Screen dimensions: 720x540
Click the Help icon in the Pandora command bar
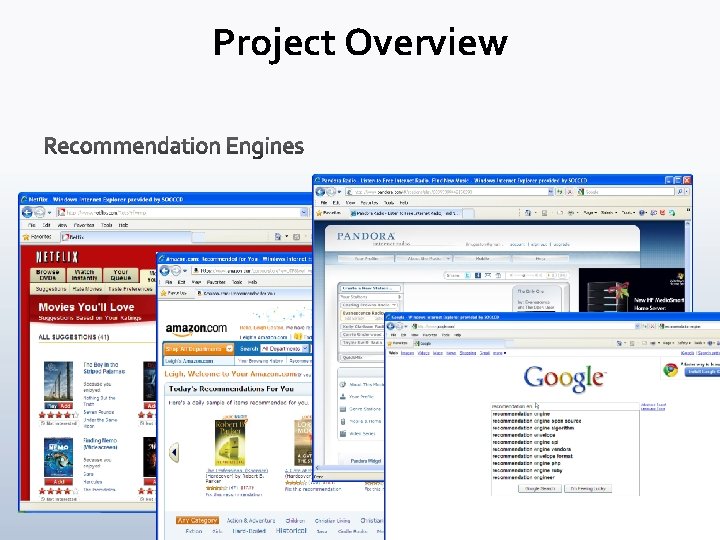click(642, 213)
